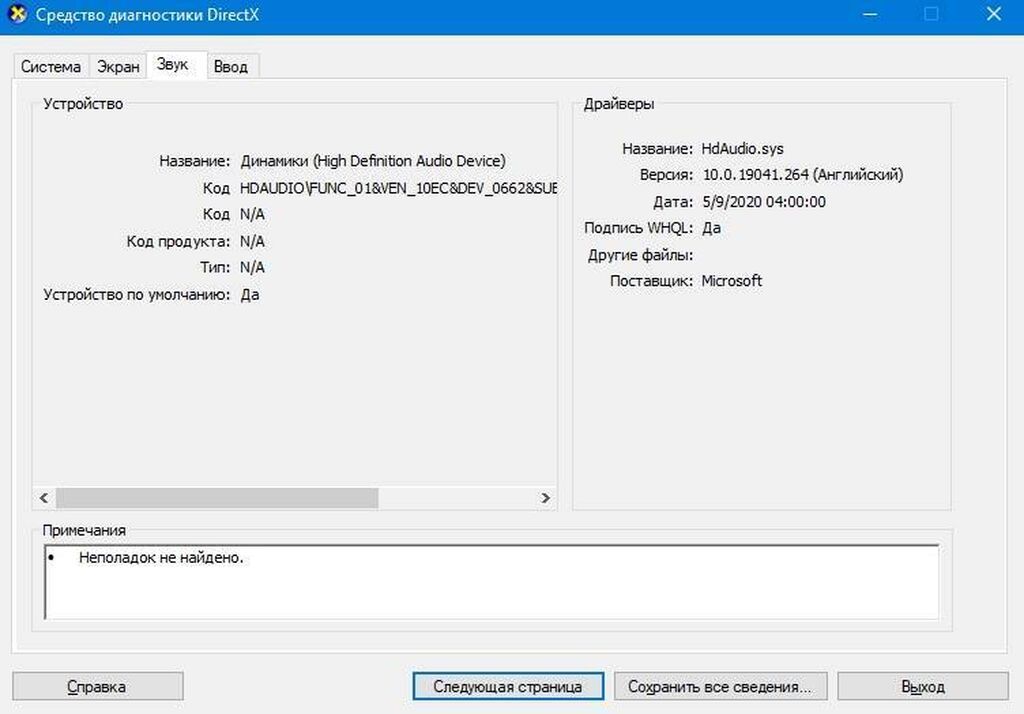Viewport: 1024px width, 714px height.
Task: Open help with the Справка button
Action: (97, 687)
